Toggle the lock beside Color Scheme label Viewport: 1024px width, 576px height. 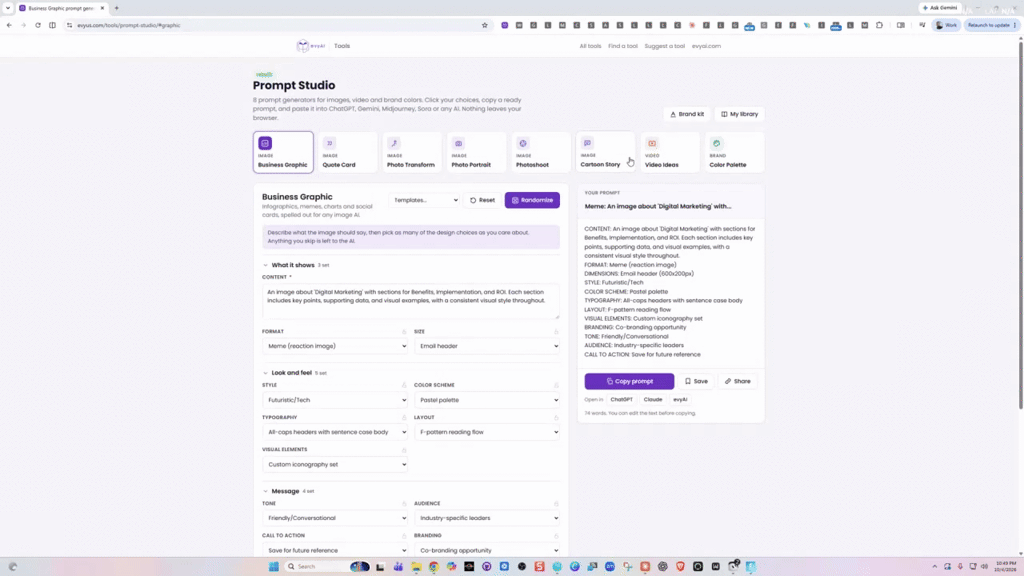point(556,385)
